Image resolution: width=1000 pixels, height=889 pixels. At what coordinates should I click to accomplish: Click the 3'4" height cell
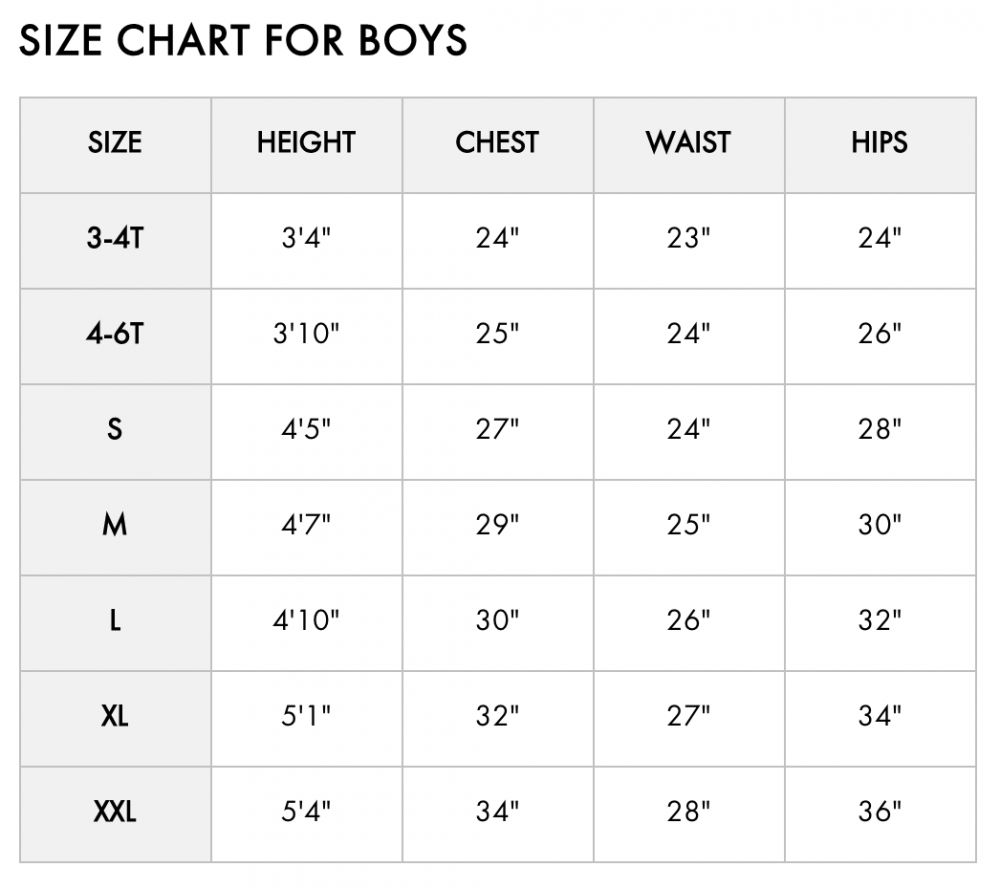(307, 240)
